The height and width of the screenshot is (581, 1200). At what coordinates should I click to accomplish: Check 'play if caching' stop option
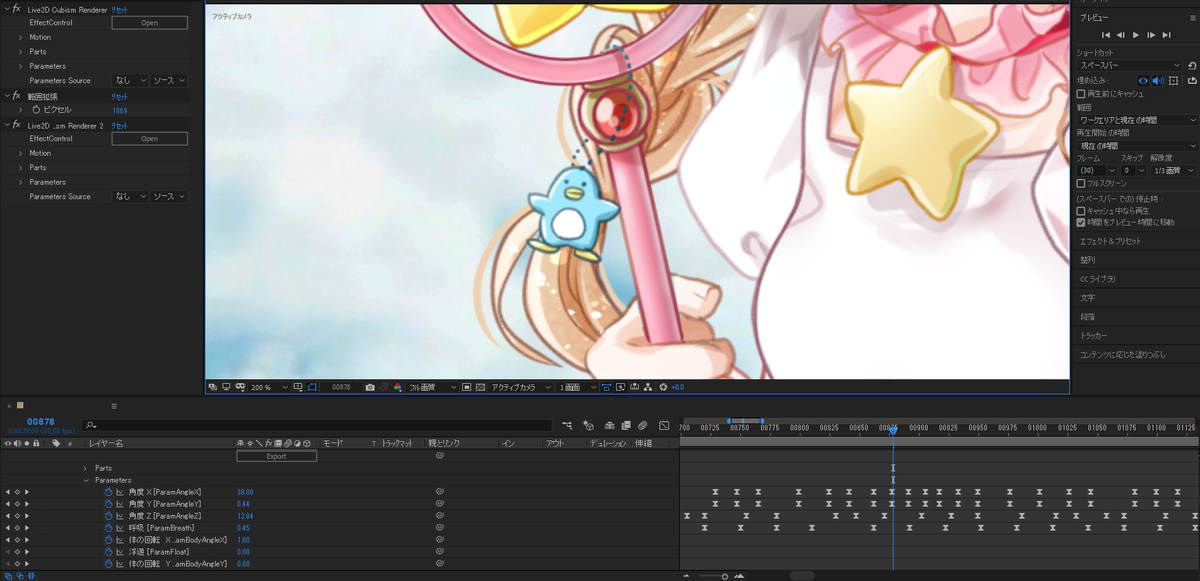tap(1081, 211)
